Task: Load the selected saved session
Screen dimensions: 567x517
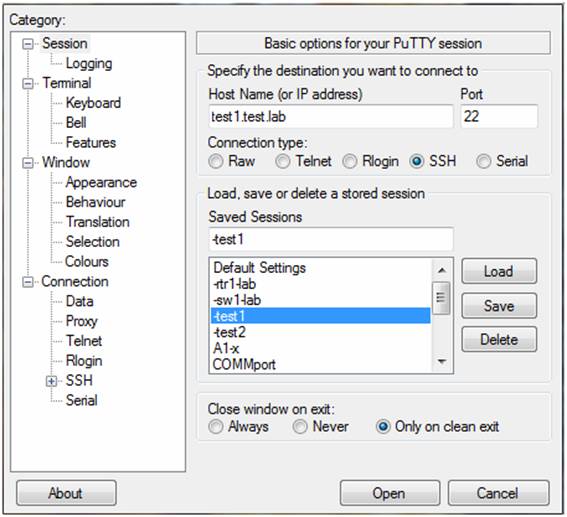Action: 499,271
